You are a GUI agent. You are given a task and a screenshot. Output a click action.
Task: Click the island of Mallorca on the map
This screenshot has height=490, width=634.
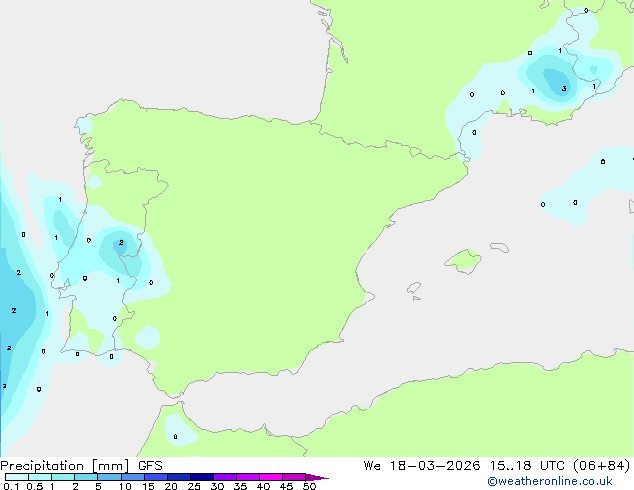click(x=464, y=262)
